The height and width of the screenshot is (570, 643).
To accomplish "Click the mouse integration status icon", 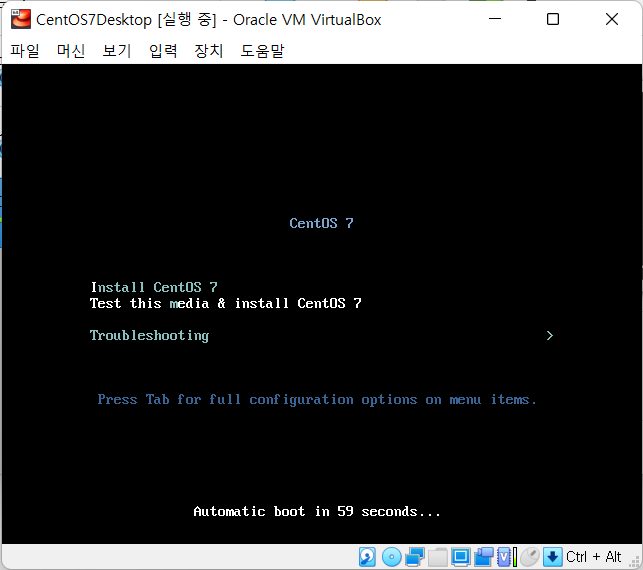I will pos(530,557).
